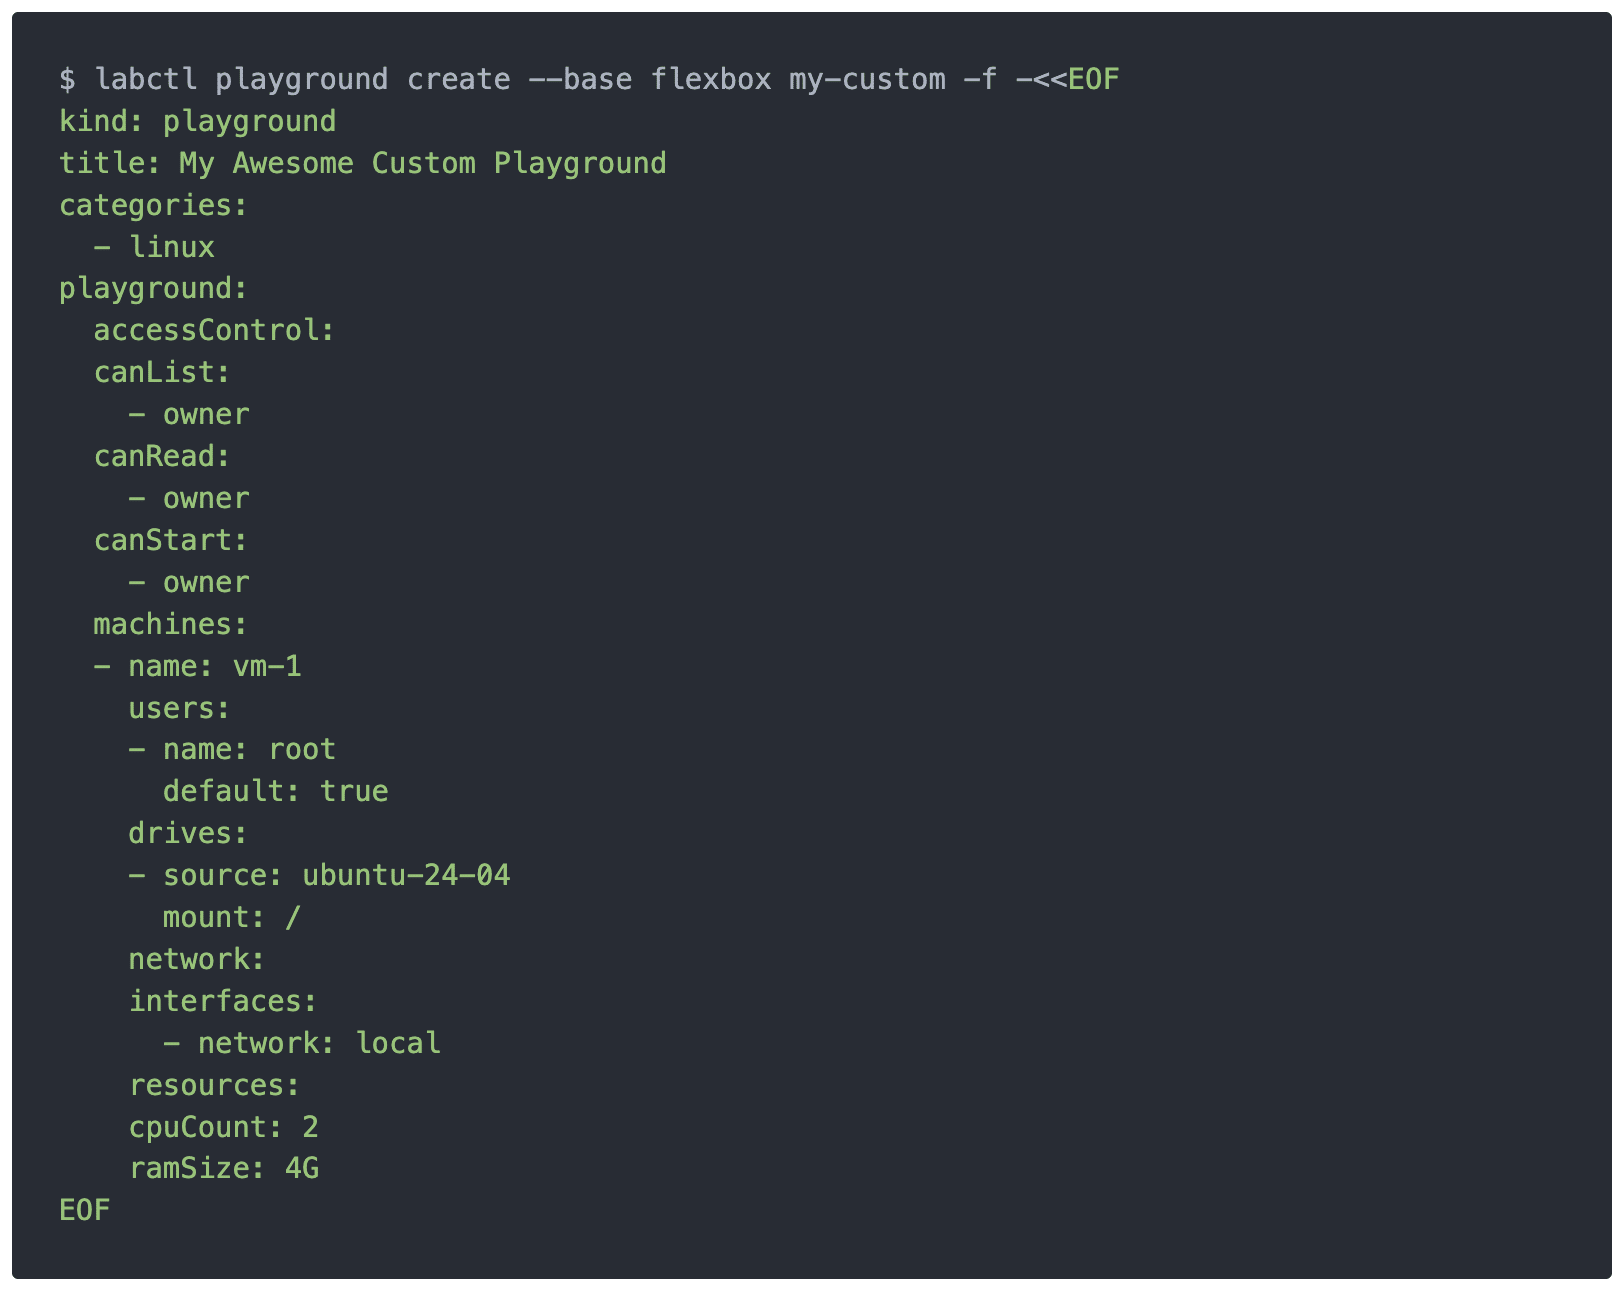This screenshot has width=1624, height=1290.
Task: Click the canList: key
Action: click(x=162, y=372)
